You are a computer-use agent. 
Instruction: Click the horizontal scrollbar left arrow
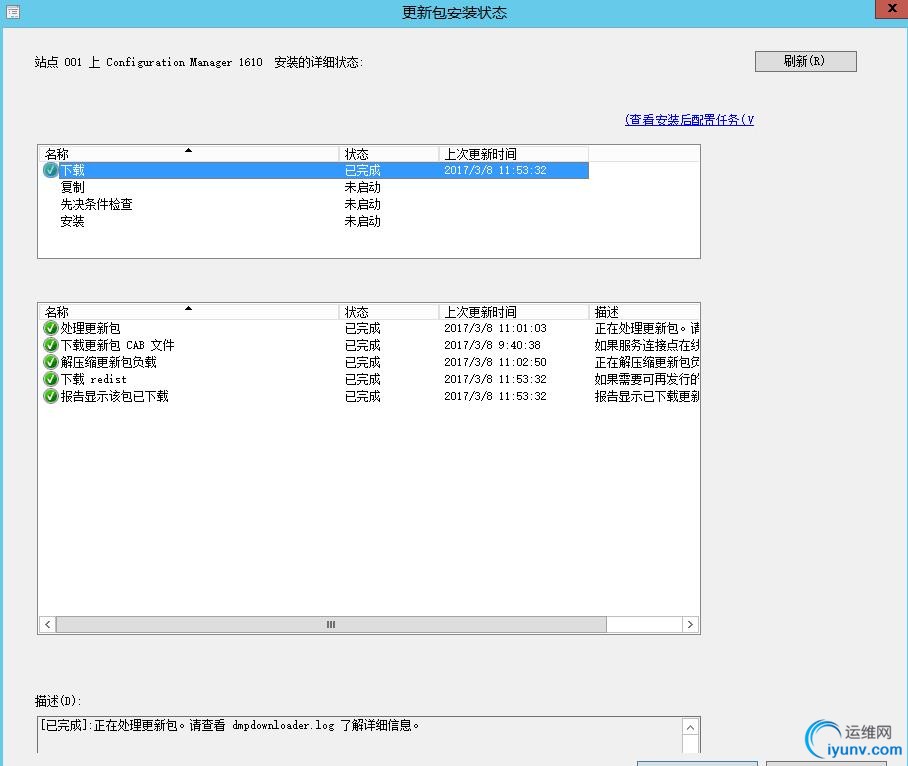click(x=47, y=625)
